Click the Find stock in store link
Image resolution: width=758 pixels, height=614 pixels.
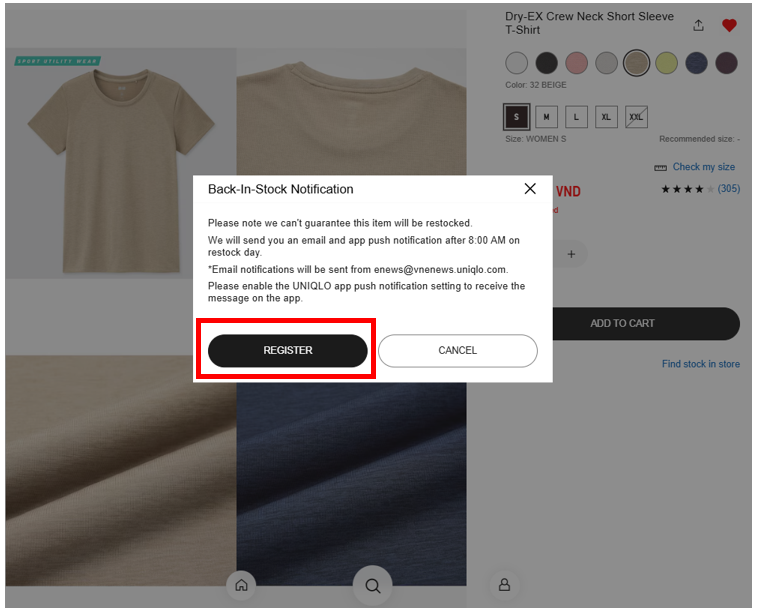coord(700,364)
